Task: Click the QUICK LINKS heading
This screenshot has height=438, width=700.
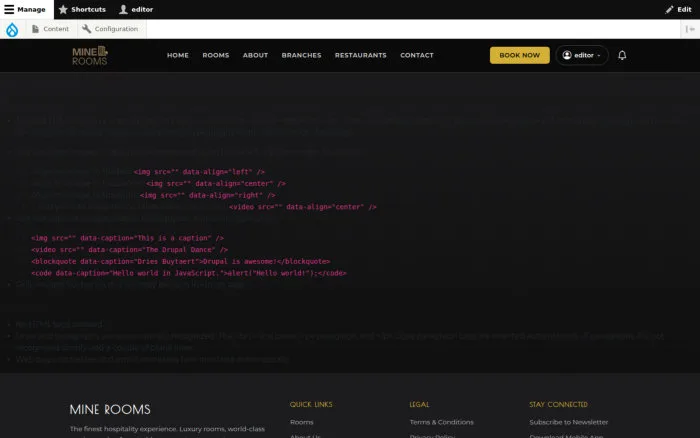Action: [311, 405]
